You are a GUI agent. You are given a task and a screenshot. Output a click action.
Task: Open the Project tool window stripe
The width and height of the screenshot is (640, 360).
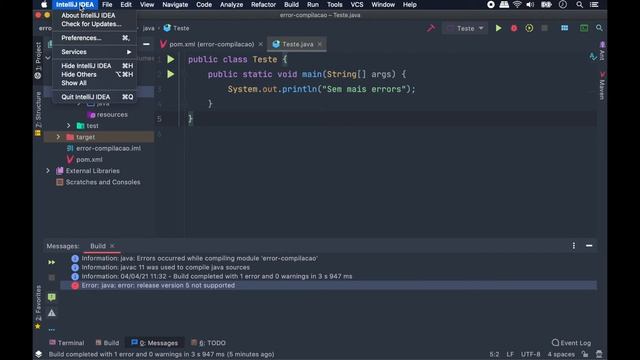tap(38, 60)
